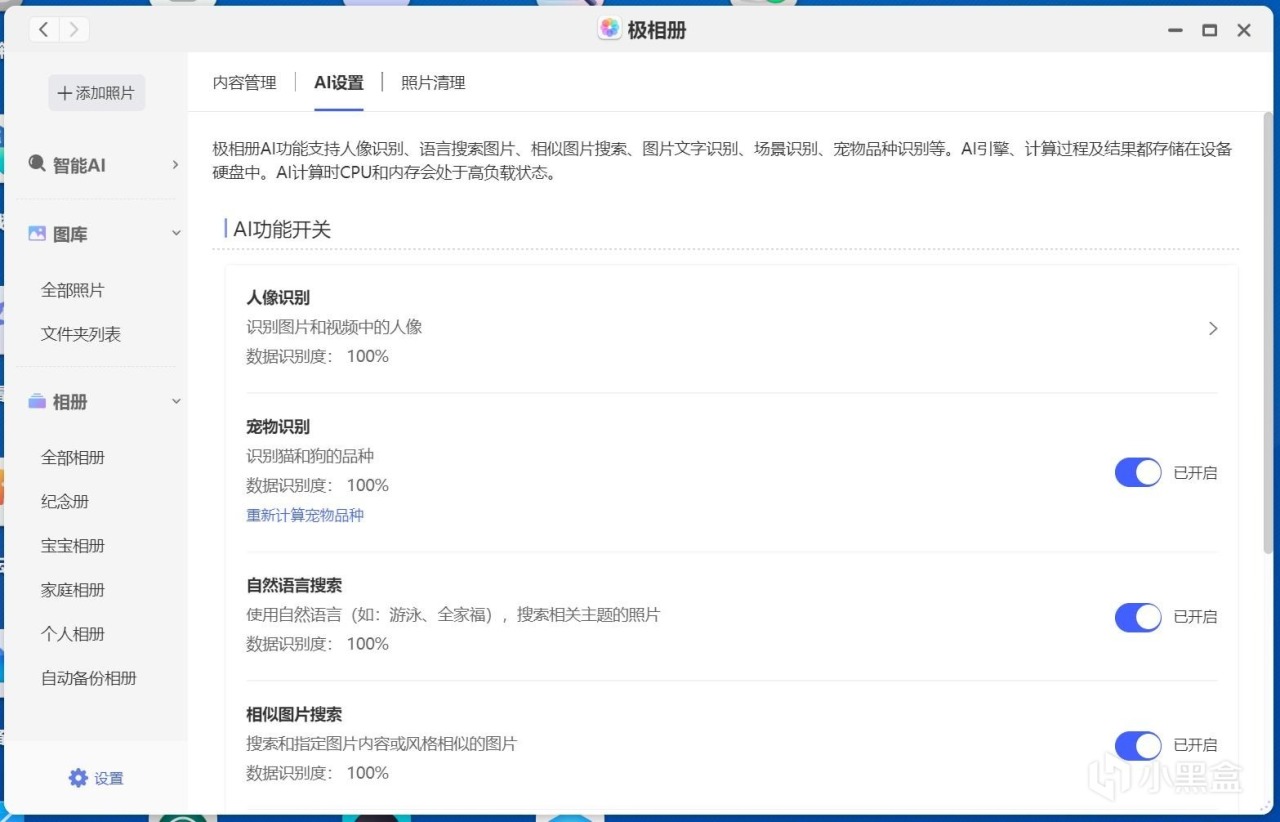Toggle 相似图片搜索 off
1280x822 pixels.
coord(1138,745)
